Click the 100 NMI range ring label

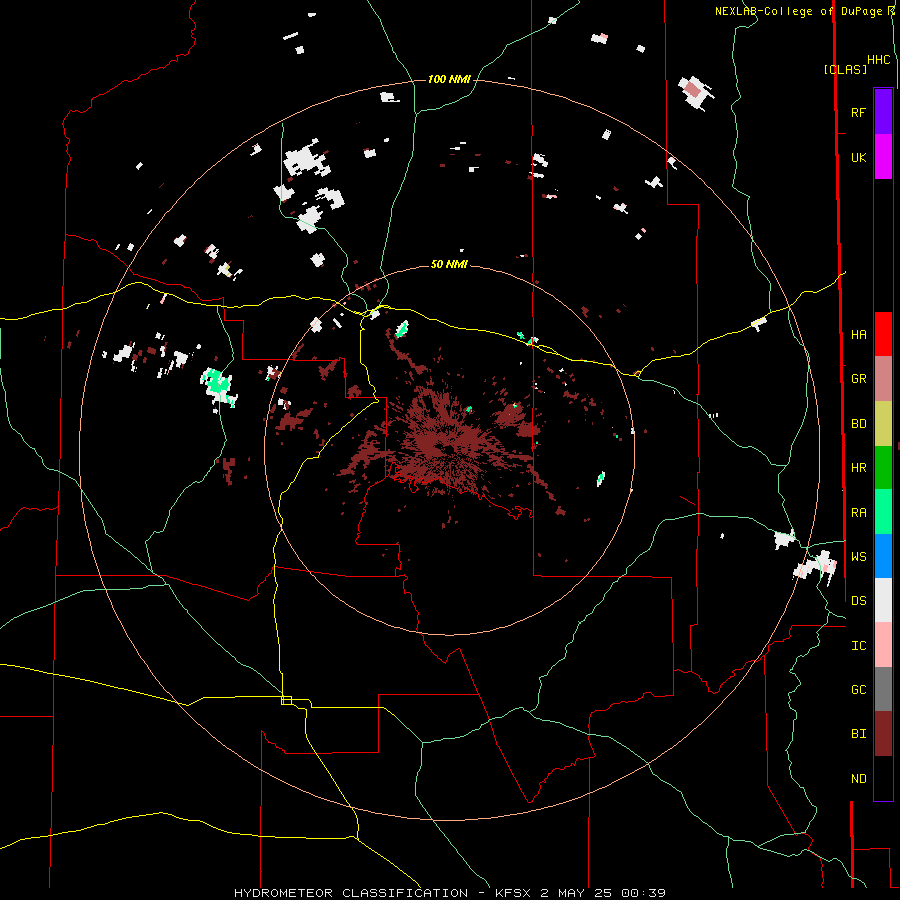[449, 79]
